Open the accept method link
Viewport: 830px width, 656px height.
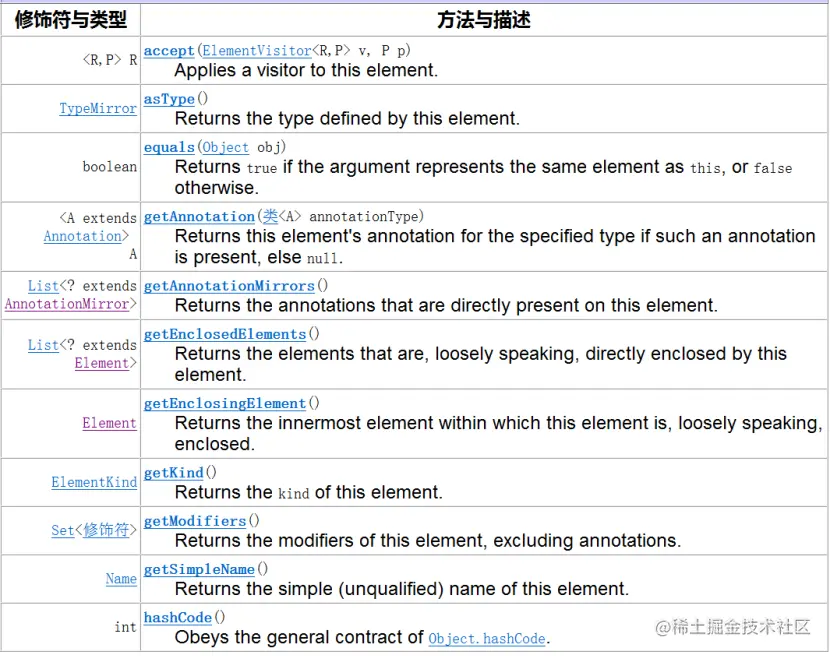point(169,51)
